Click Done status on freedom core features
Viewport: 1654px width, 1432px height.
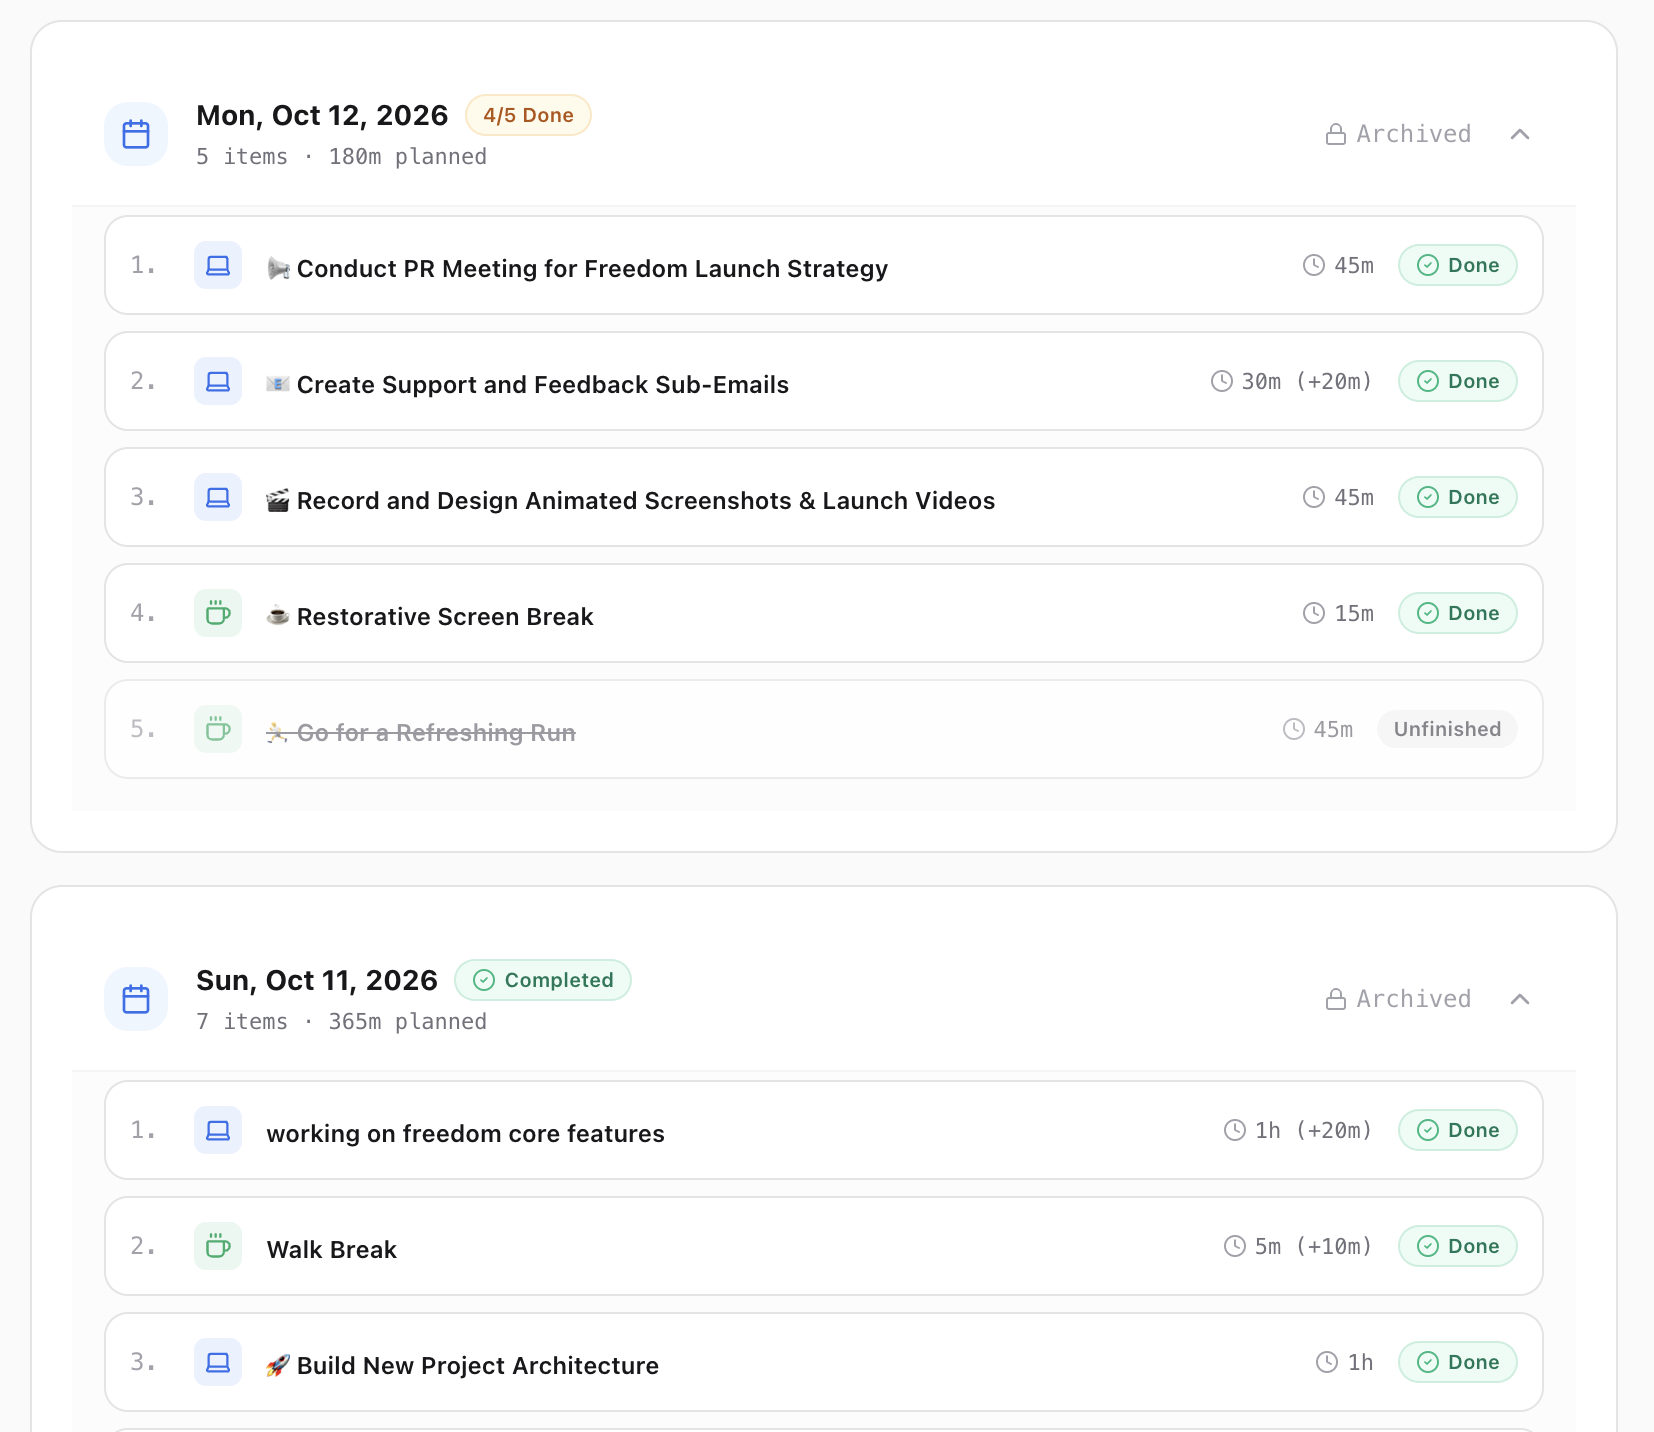(1458, 1130)
